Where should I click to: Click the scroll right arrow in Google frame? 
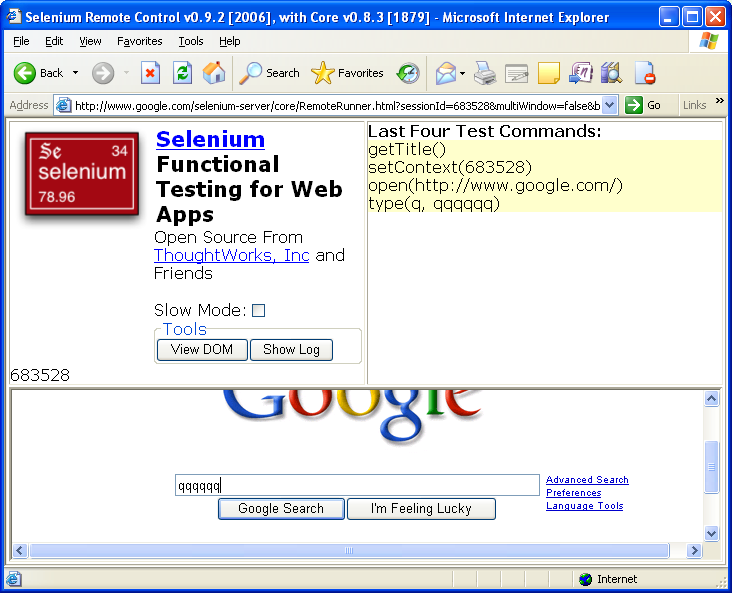pyautogui.click(x=694, y=551)
